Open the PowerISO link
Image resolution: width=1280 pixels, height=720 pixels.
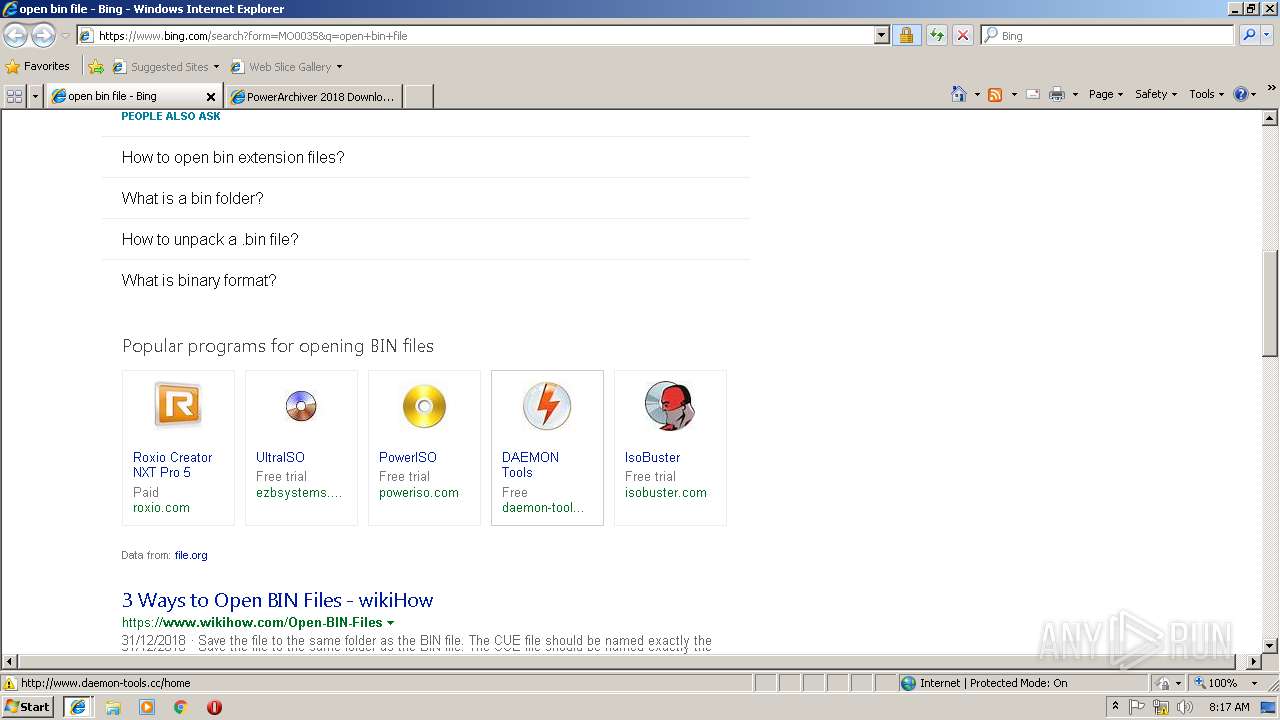click(x=407, y=457)
